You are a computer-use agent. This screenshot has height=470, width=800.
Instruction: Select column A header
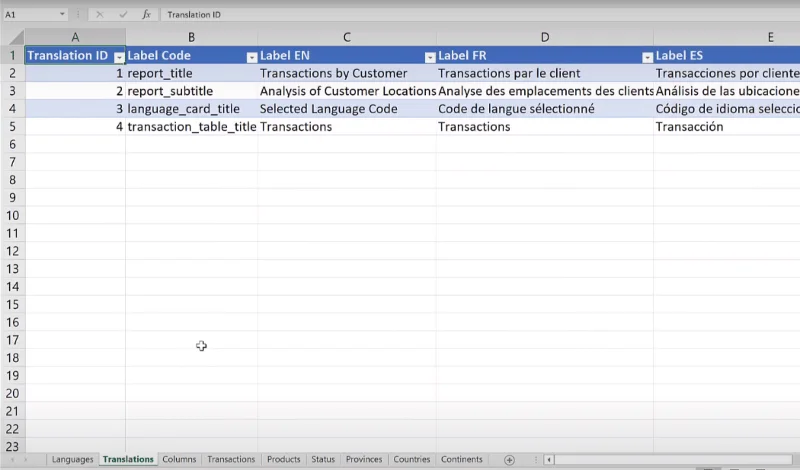click(x=75, y=37)
